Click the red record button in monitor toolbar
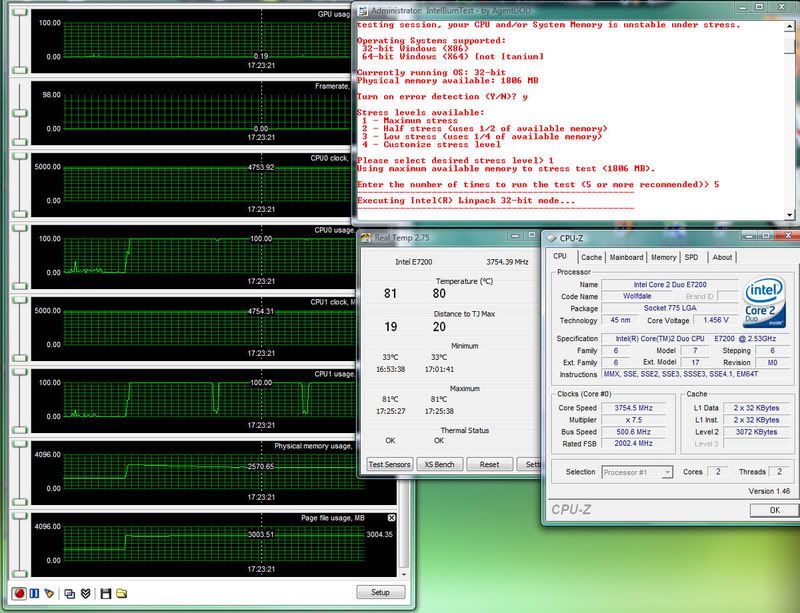The image size is (800, 613). [18, 593]
